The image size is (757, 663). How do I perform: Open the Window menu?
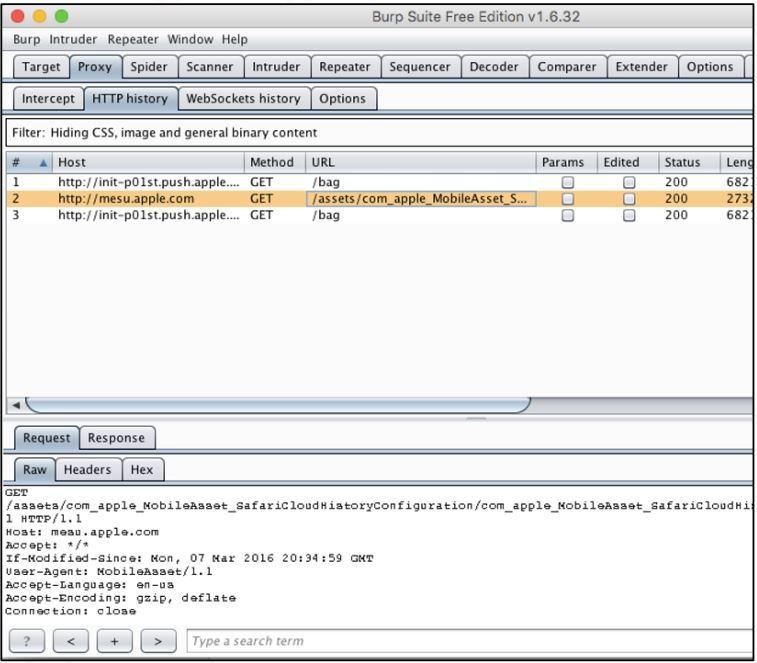(190, 40)
